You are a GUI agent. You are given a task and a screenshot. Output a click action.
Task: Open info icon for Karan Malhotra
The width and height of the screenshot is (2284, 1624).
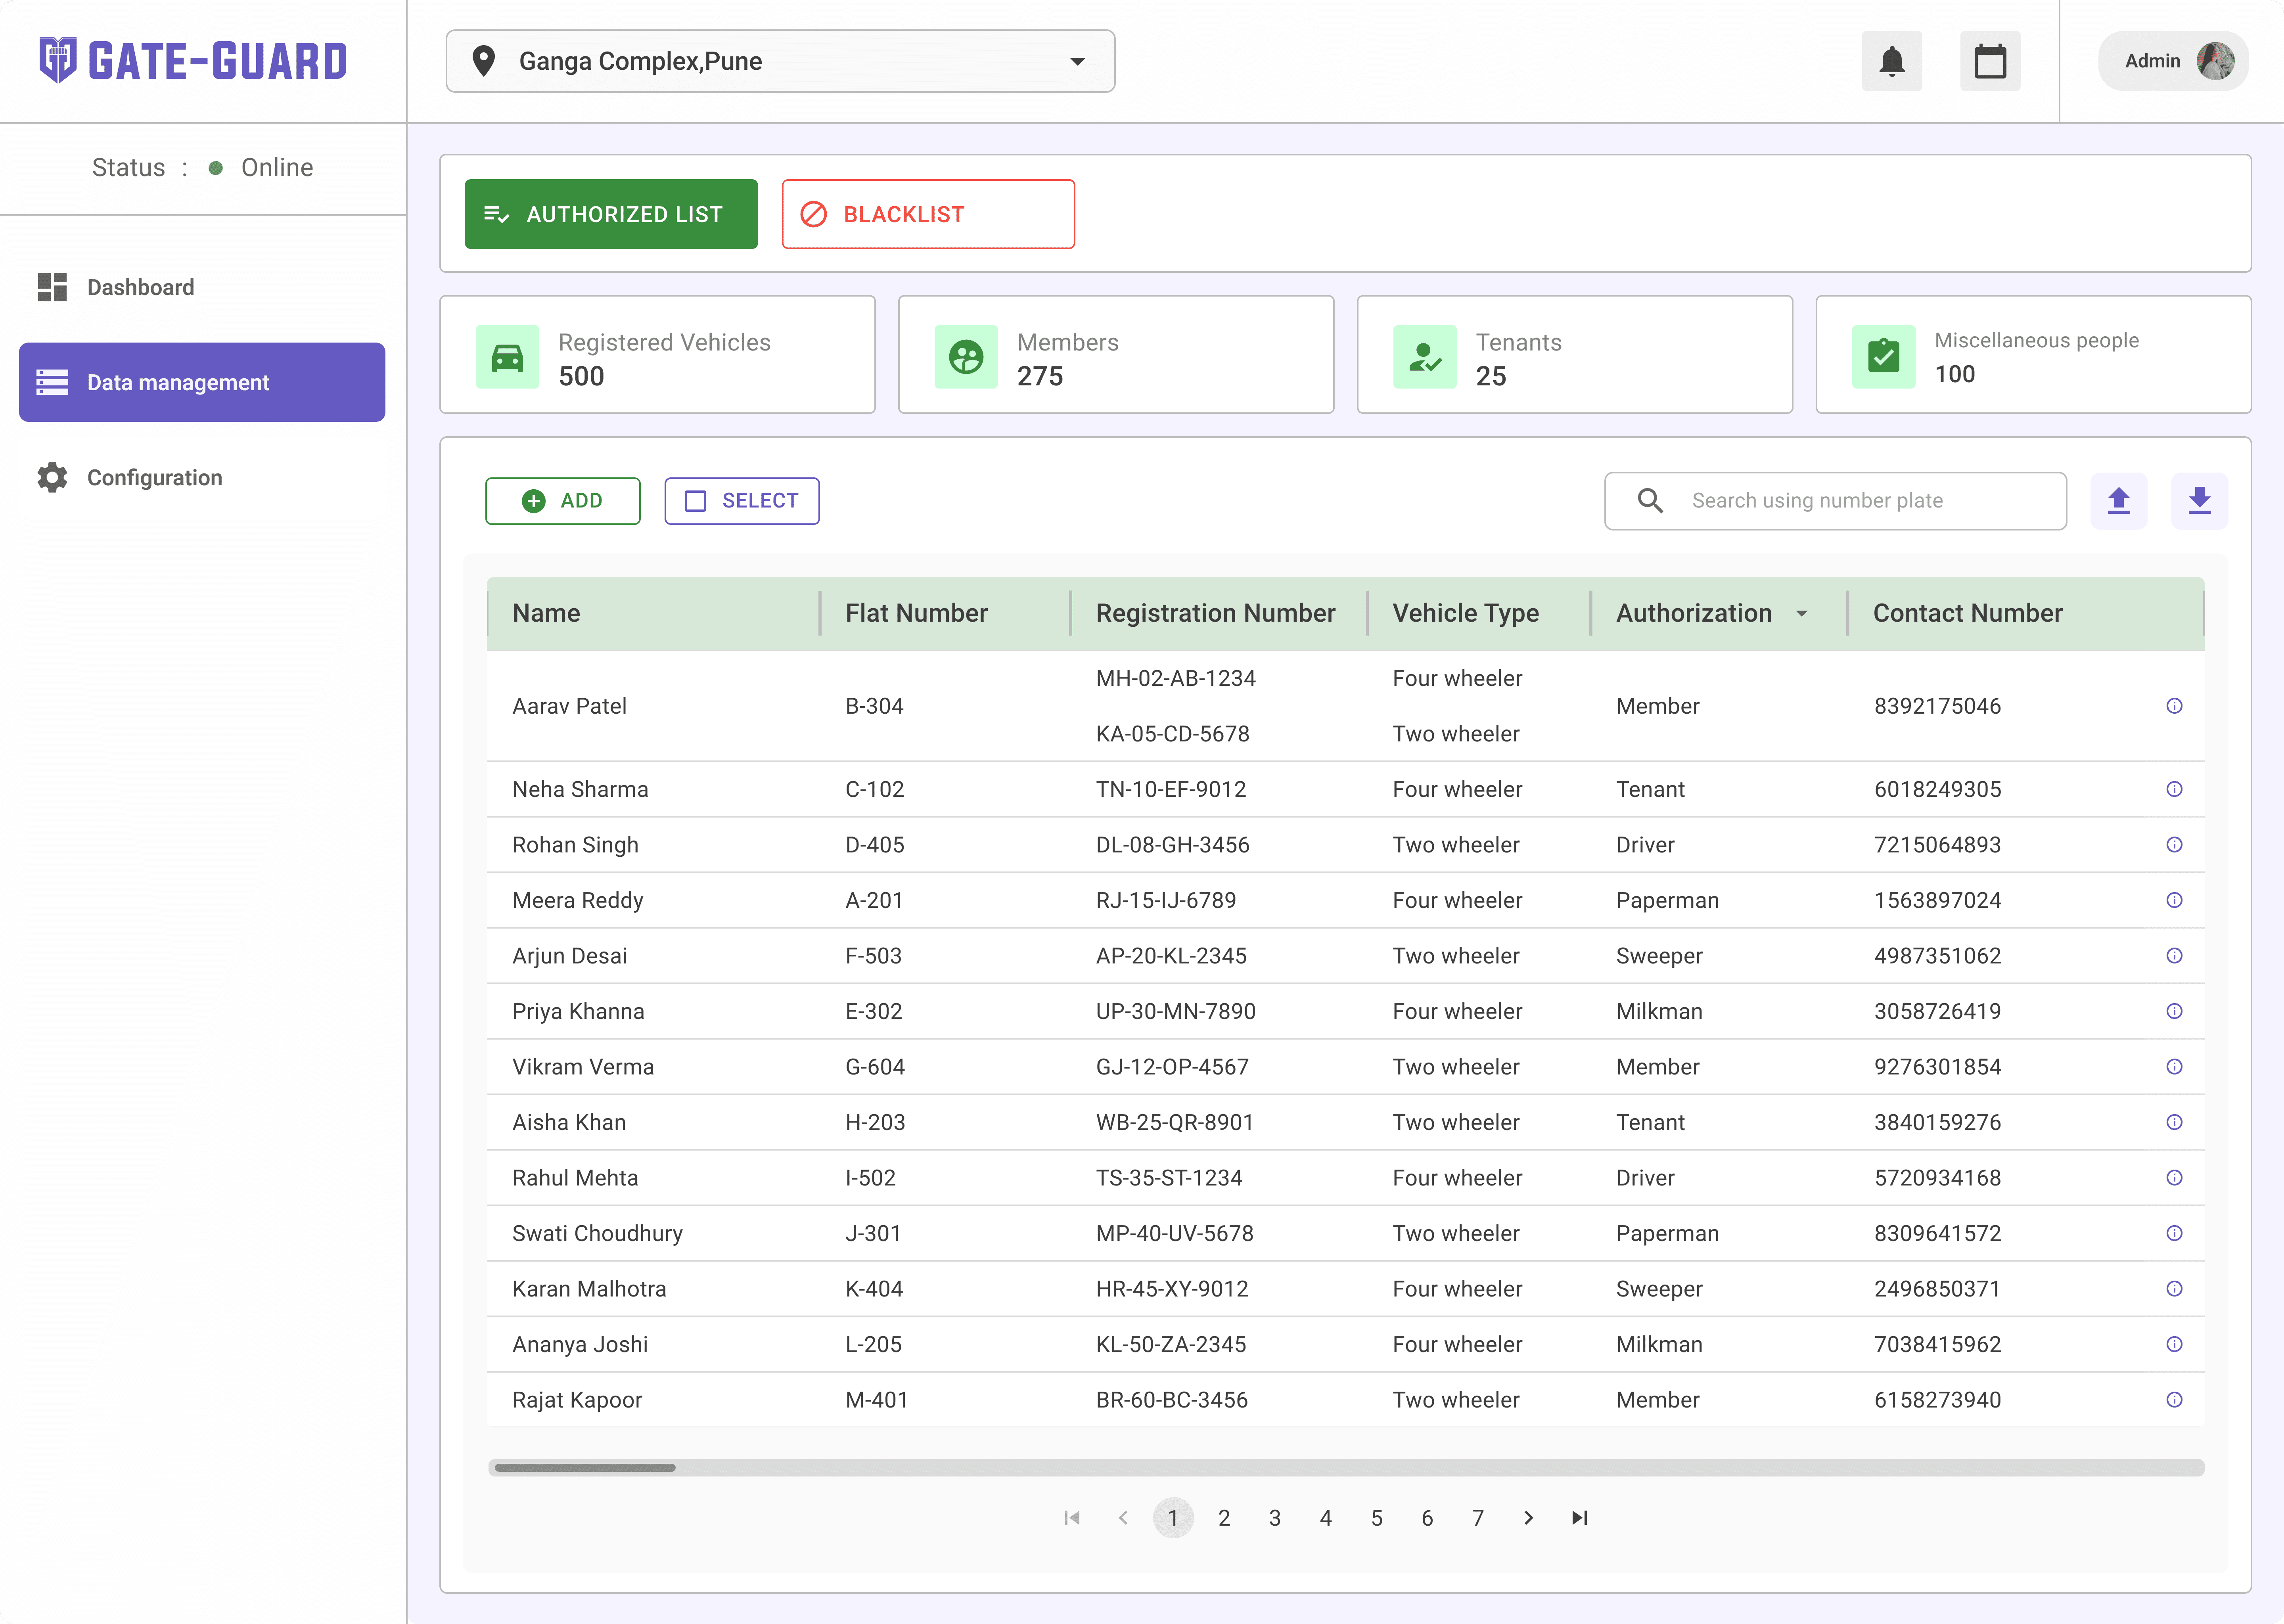pyautogui.click(x=2174, y=1289)
